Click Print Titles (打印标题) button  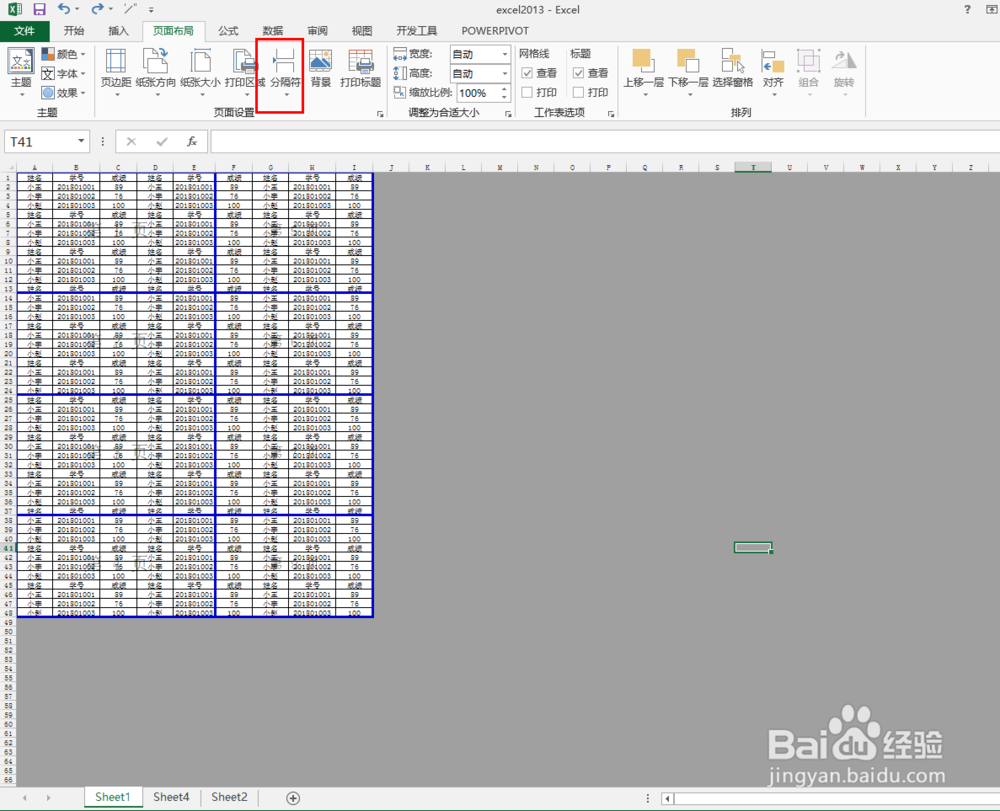click(360, 68)
